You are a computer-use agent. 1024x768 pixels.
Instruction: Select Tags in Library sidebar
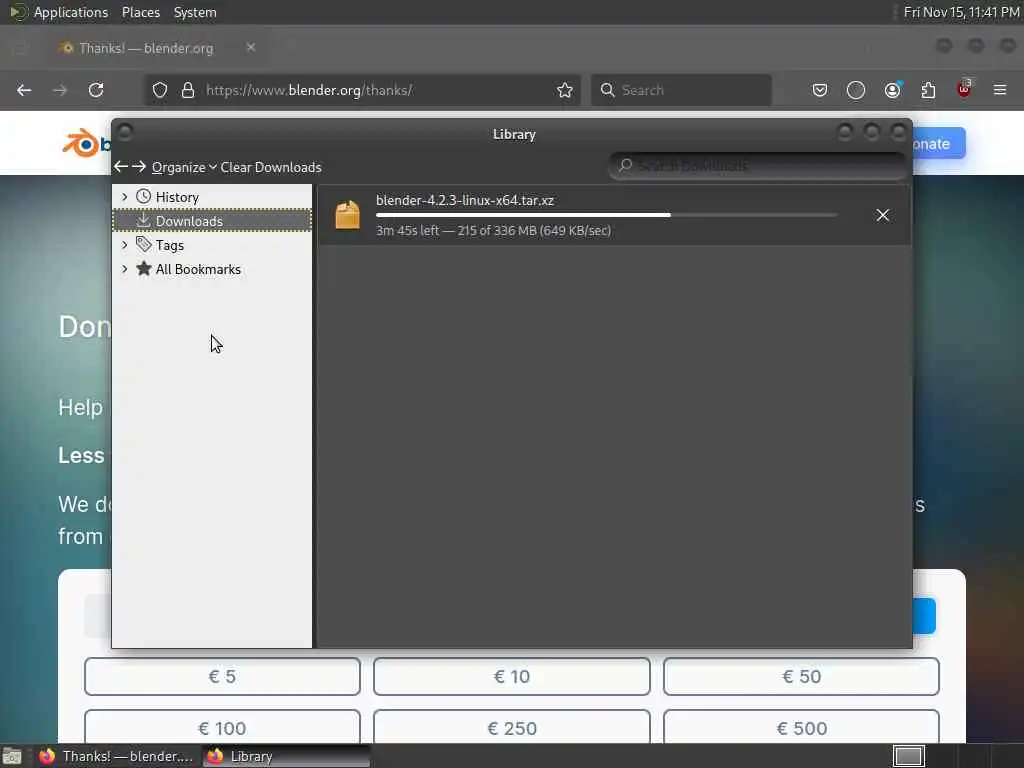tap(212, 245)
